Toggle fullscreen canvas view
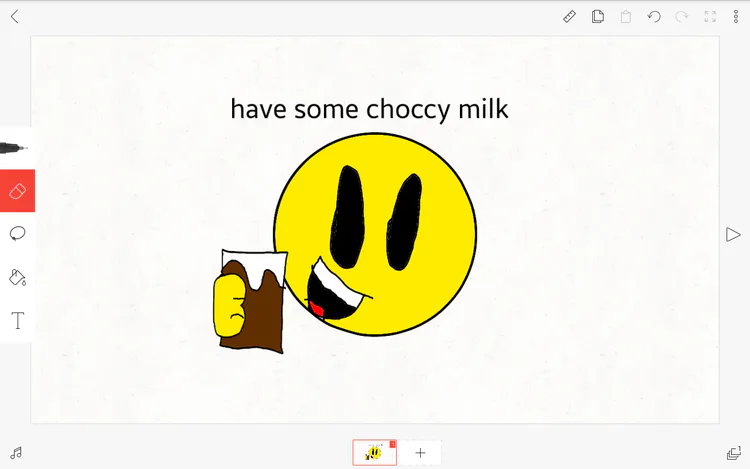 [x=710, y=17]
